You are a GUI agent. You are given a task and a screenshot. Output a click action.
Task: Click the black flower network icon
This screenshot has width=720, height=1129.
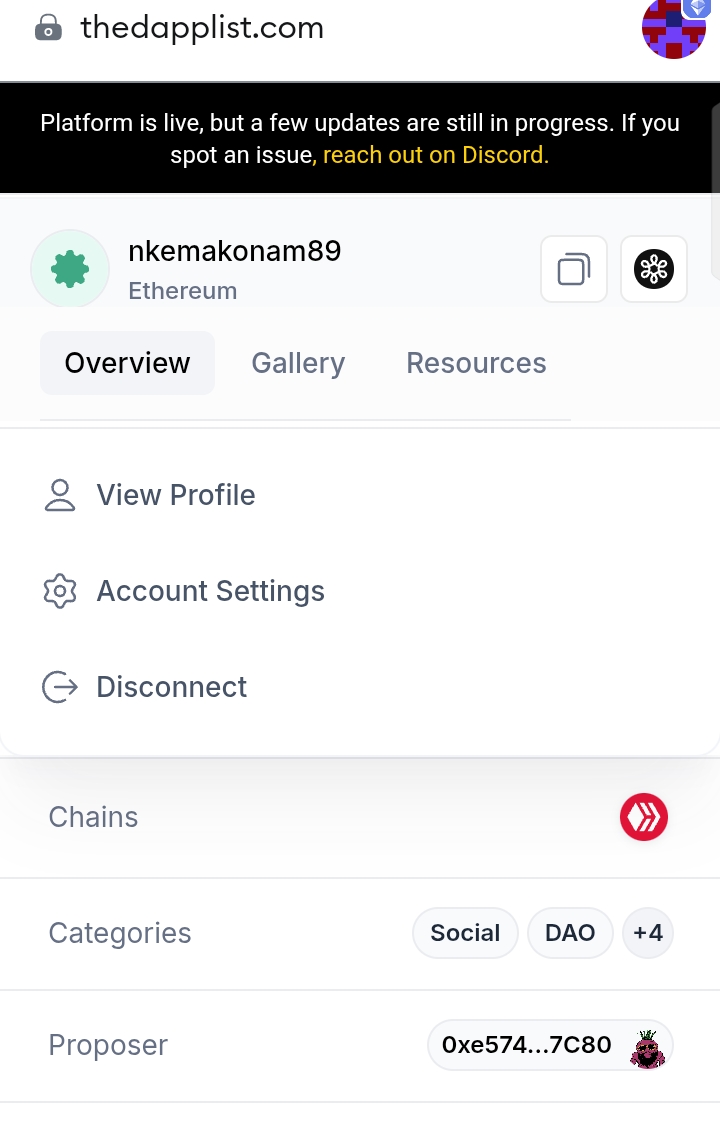click(654, 269)
